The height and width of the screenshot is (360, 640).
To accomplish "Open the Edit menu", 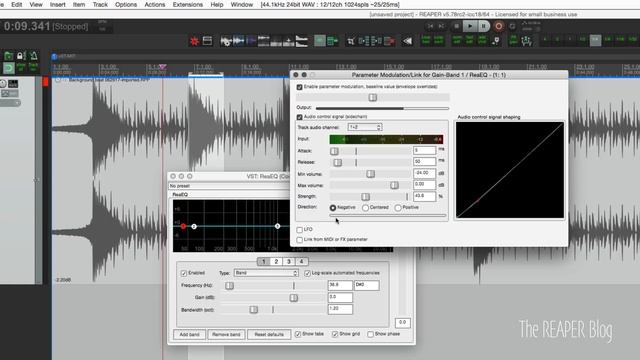I will [17, 4].
